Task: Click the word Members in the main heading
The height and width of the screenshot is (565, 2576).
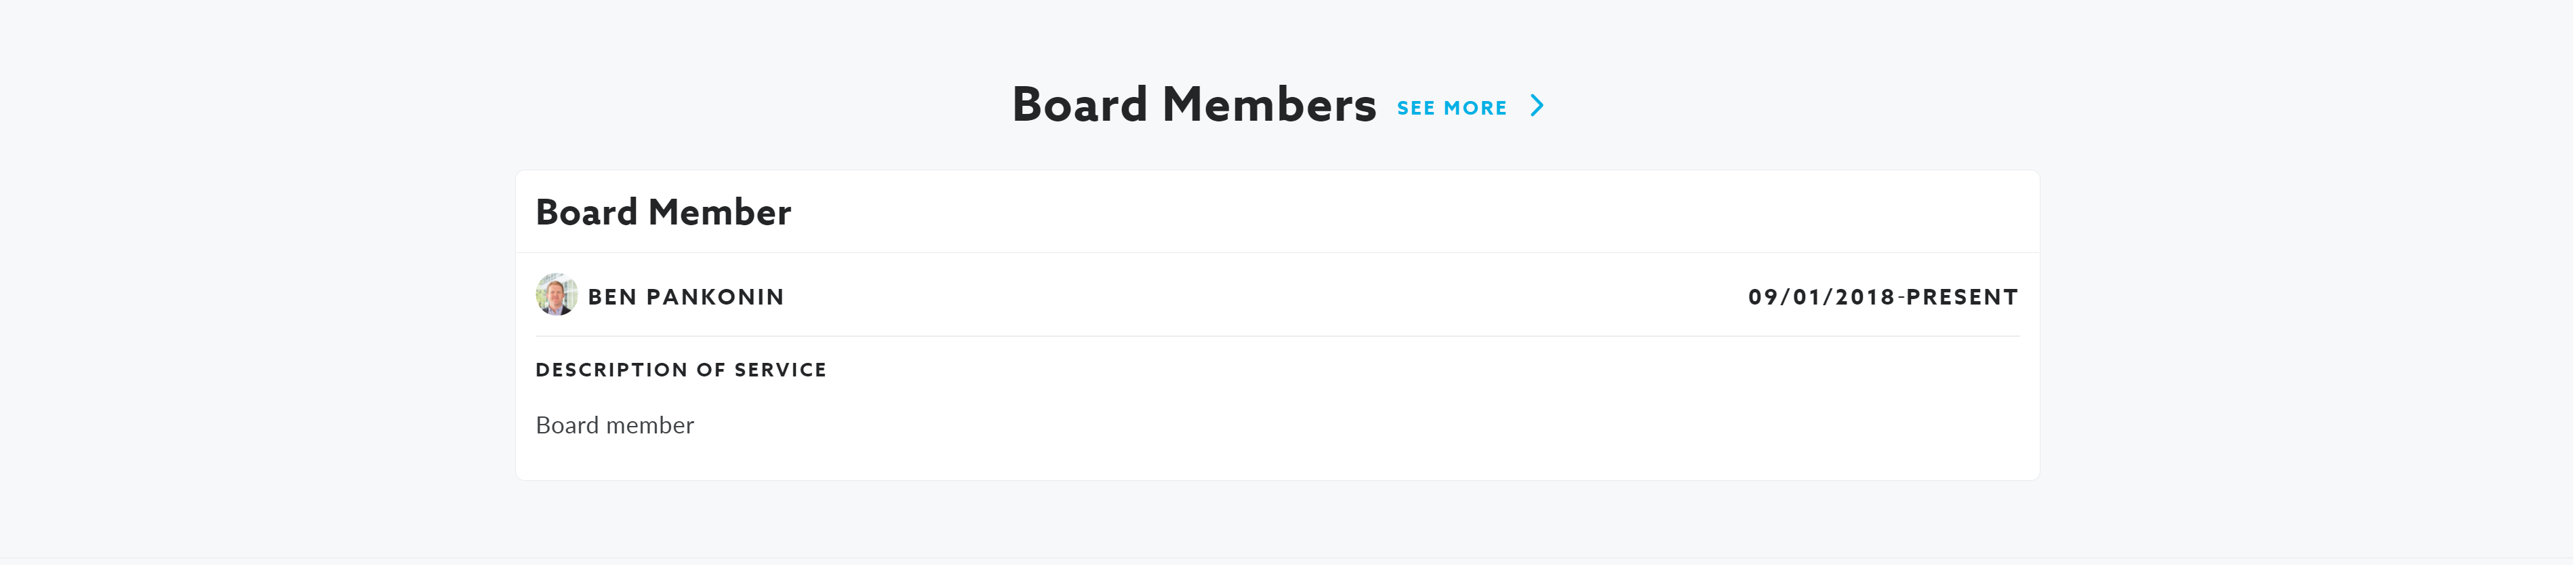Action: click(1268, 105)
